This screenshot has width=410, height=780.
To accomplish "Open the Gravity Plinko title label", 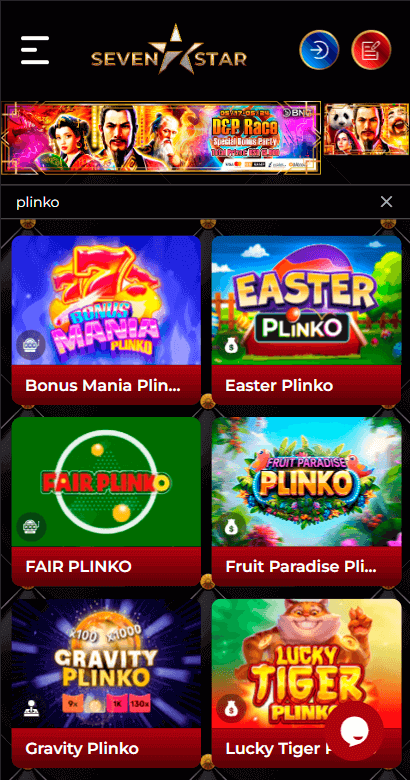I will pos(82,748).
